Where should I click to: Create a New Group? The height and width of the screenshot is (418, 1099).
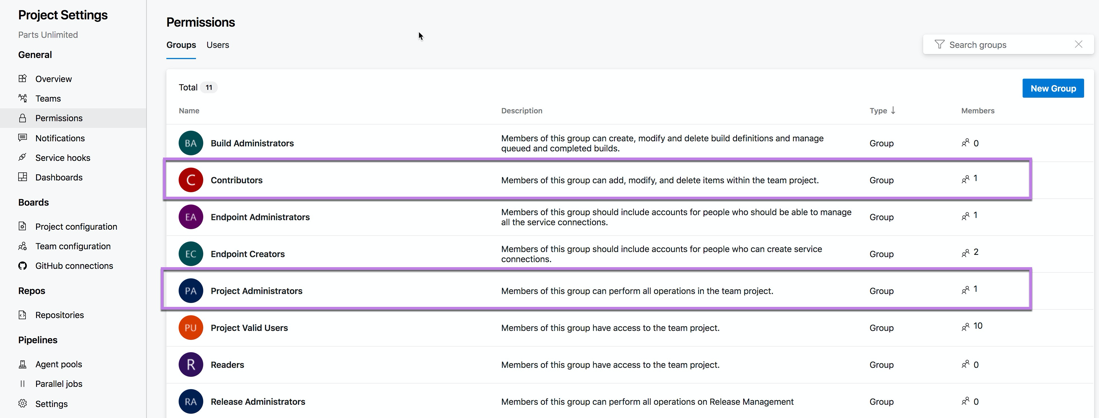click(x=1052, y=88)
